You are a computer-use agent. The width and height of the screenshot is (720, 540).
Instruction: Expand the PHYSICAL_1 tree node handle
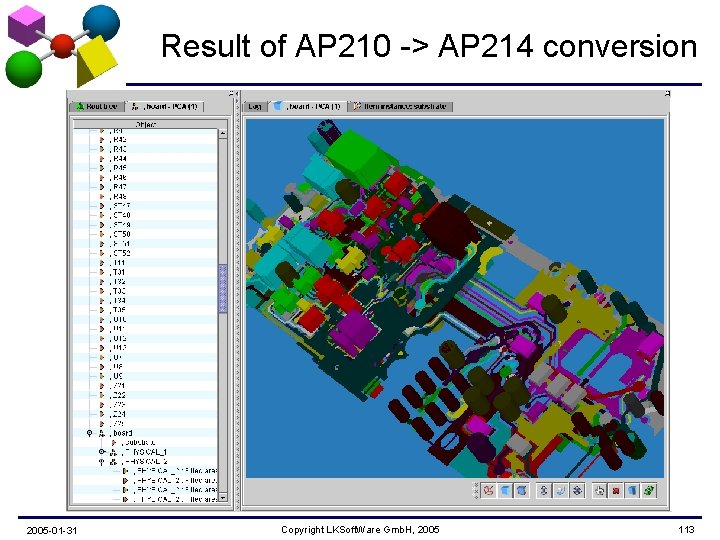(102, 452)
